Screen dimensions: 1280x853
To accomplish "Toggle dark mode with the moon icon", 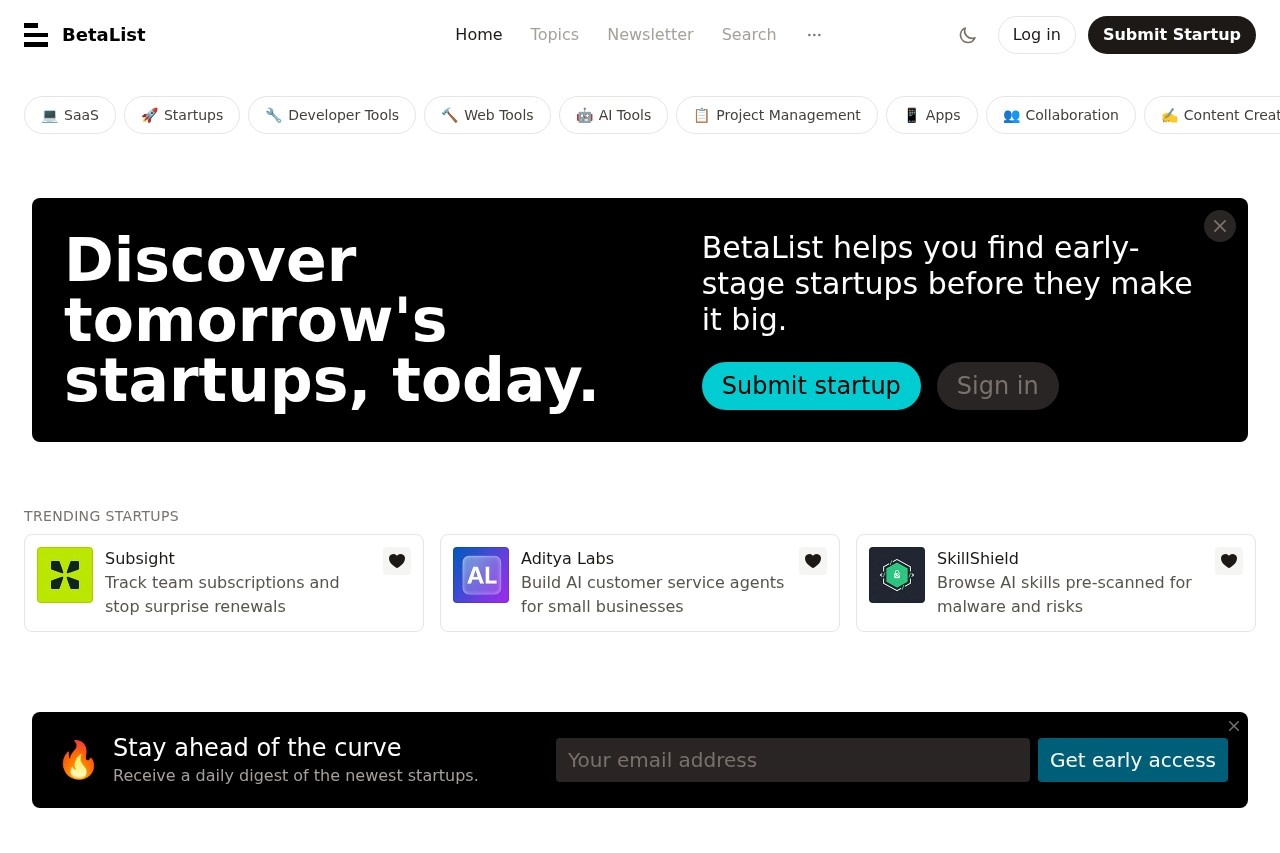I will click(x=967, y=34).
